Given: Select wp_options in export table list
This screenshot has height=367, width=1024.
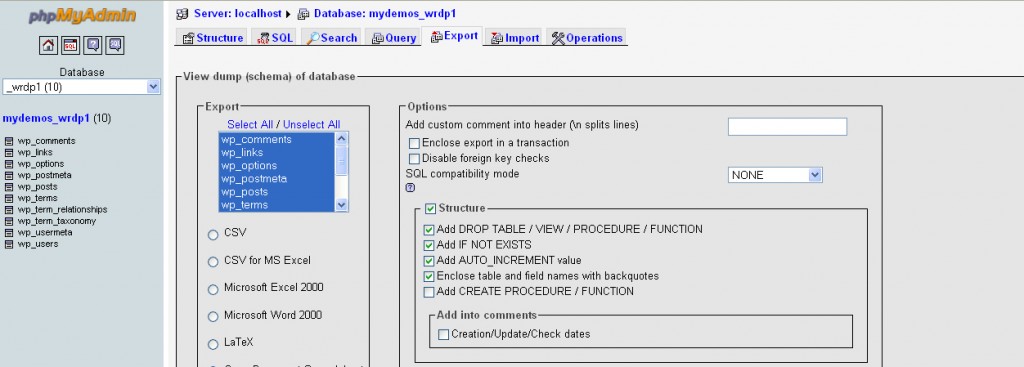Looking at the screenshot, I should pyautogui.click(x=277, y=166).
